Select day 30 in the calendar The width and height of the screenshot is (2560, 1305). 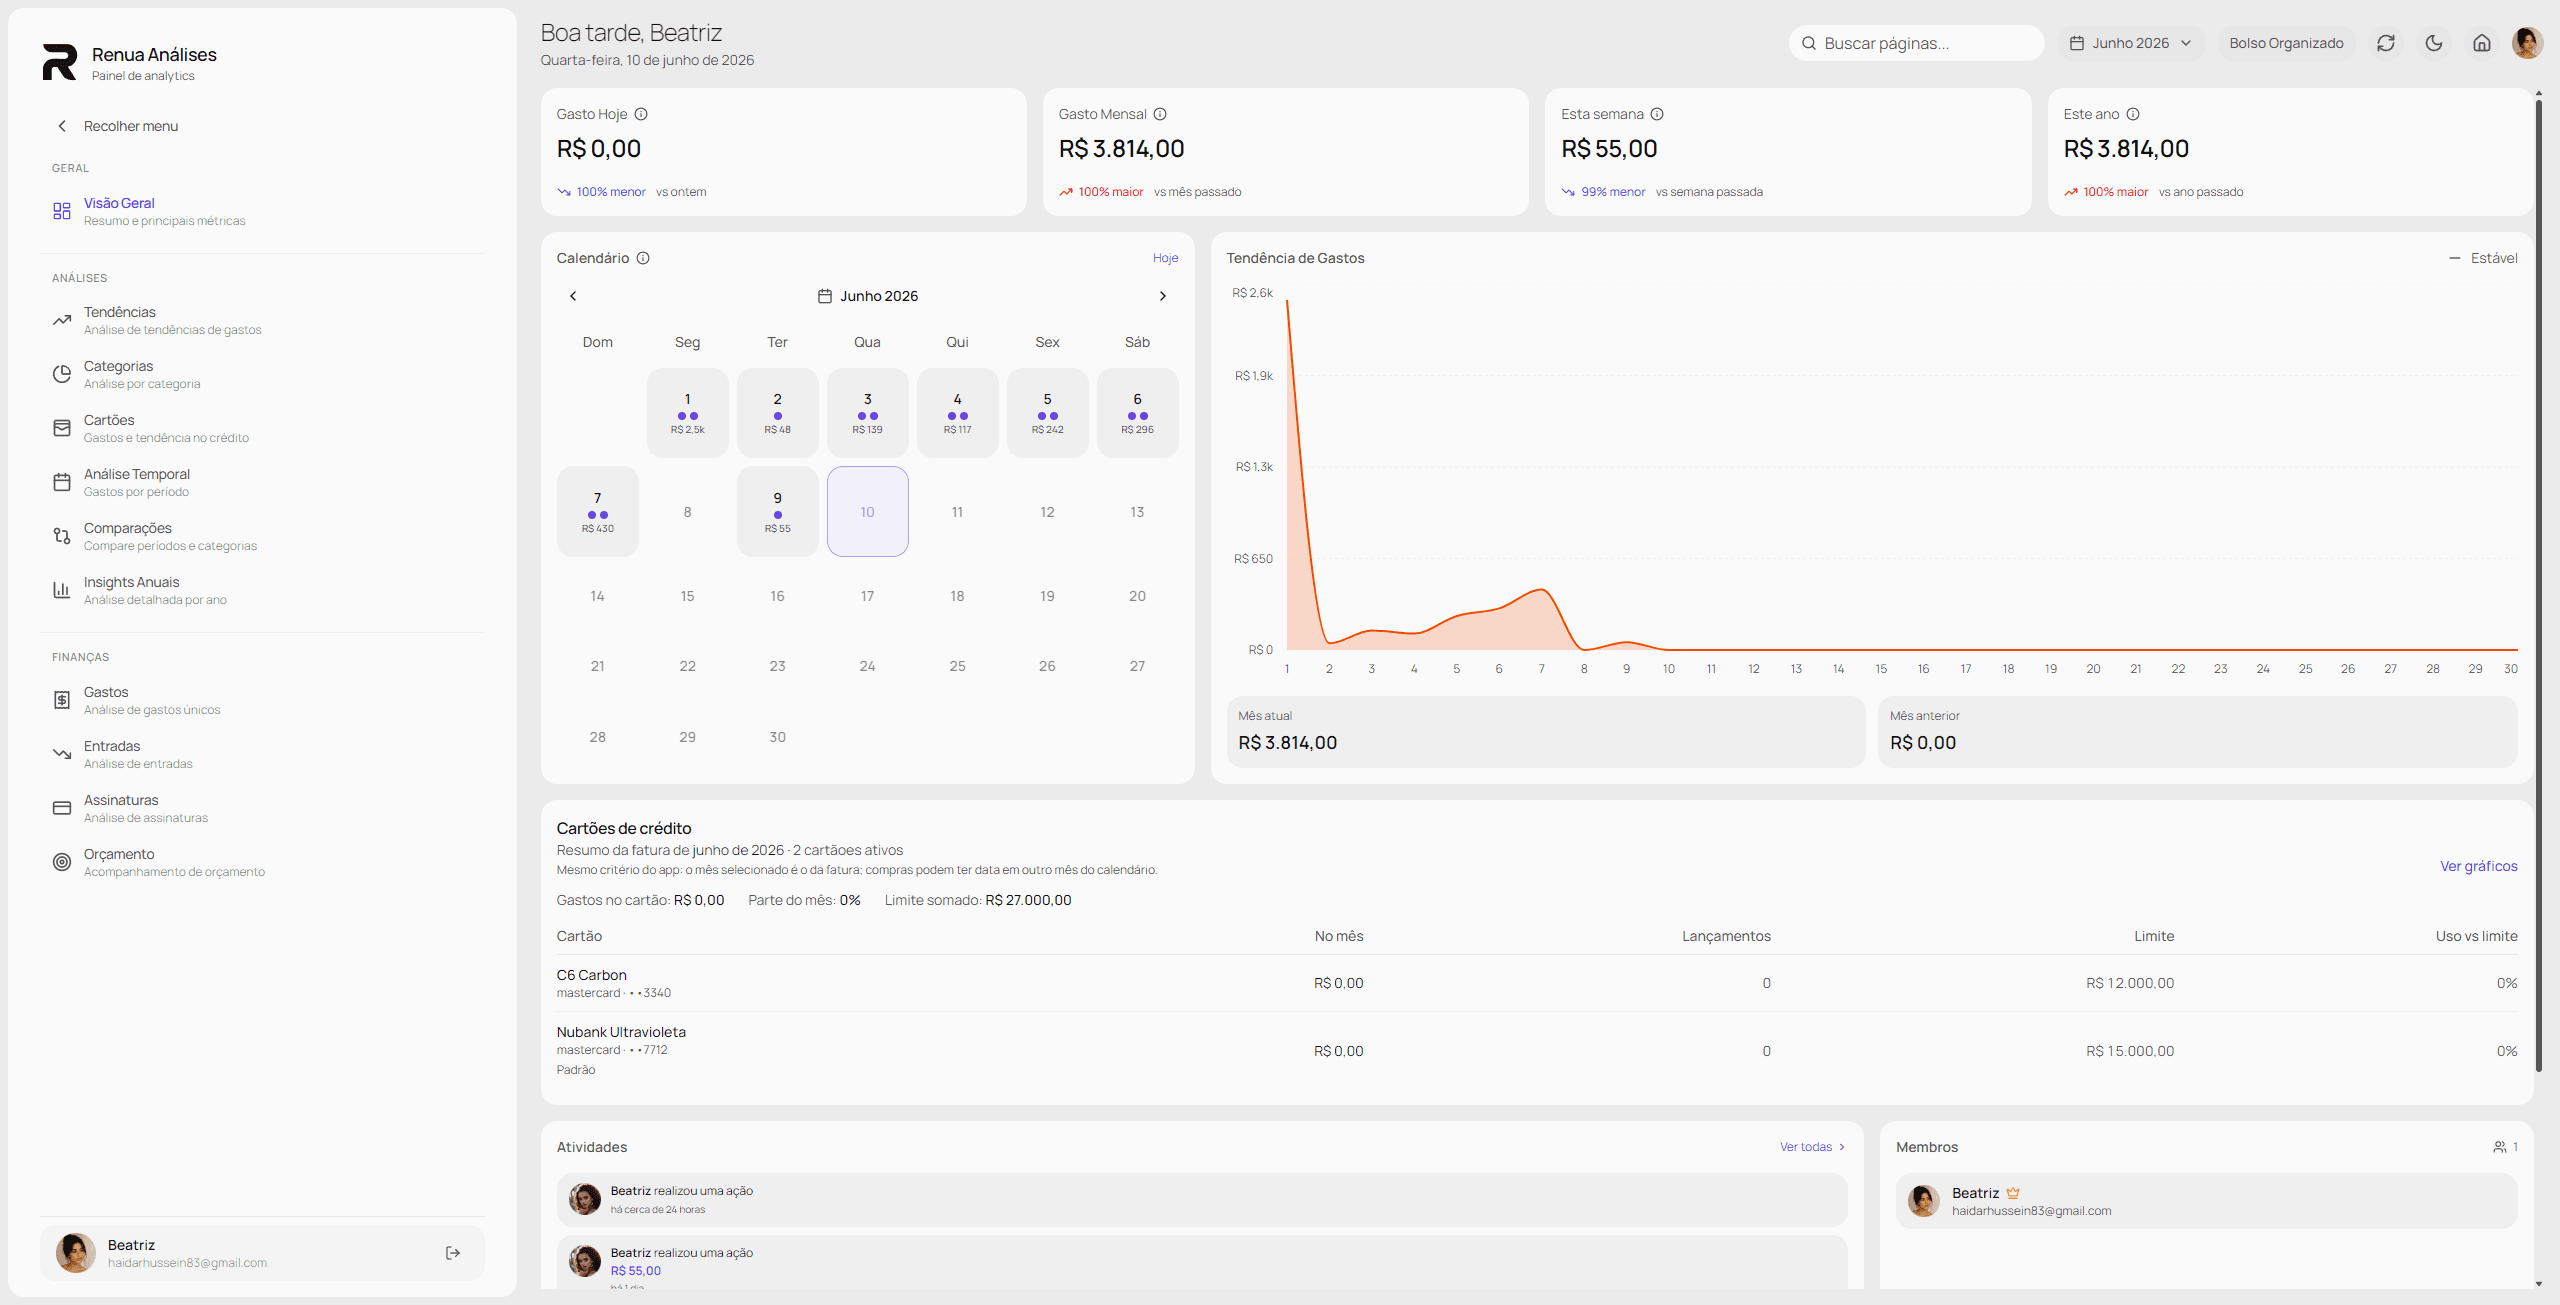(x=778, y=737)
